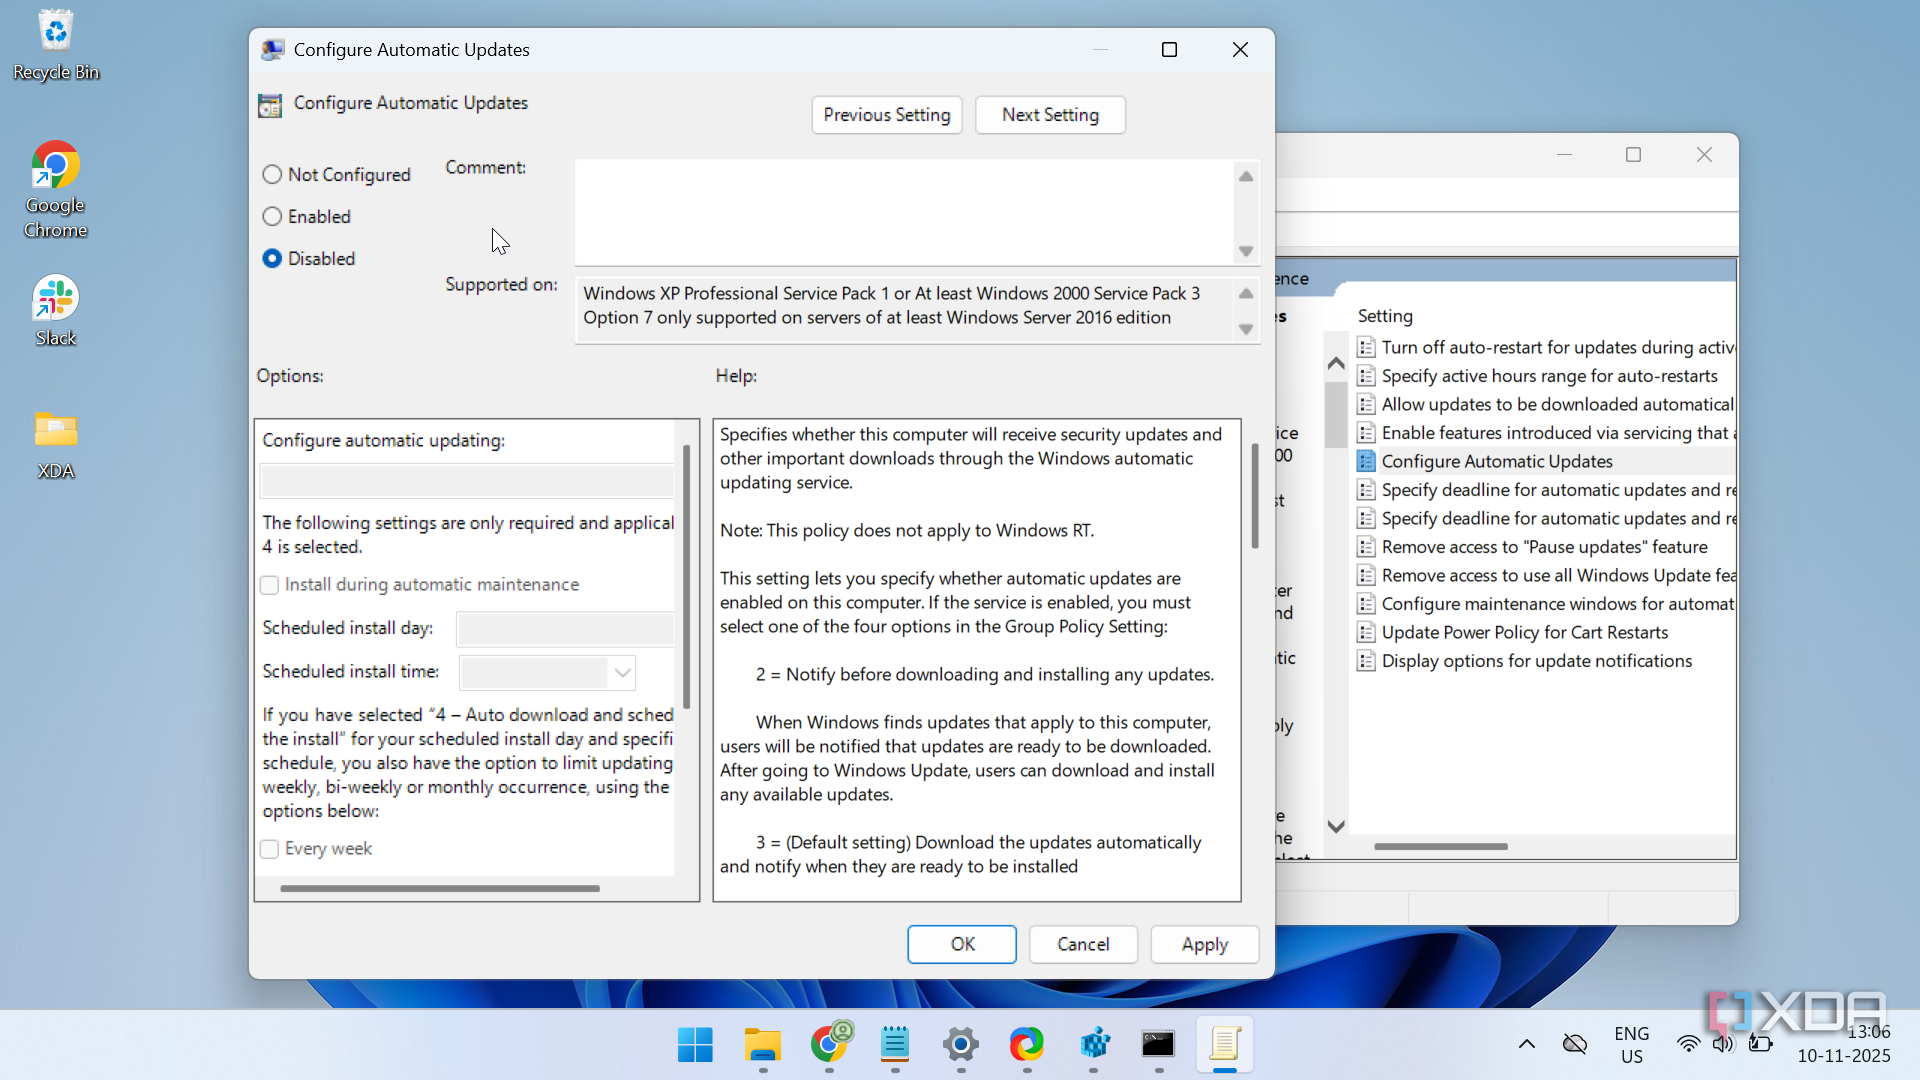Image resolution: width=1920 pixels, height=1080 pixels.
Task: Click the Apply button
Action: point(1205,944)
